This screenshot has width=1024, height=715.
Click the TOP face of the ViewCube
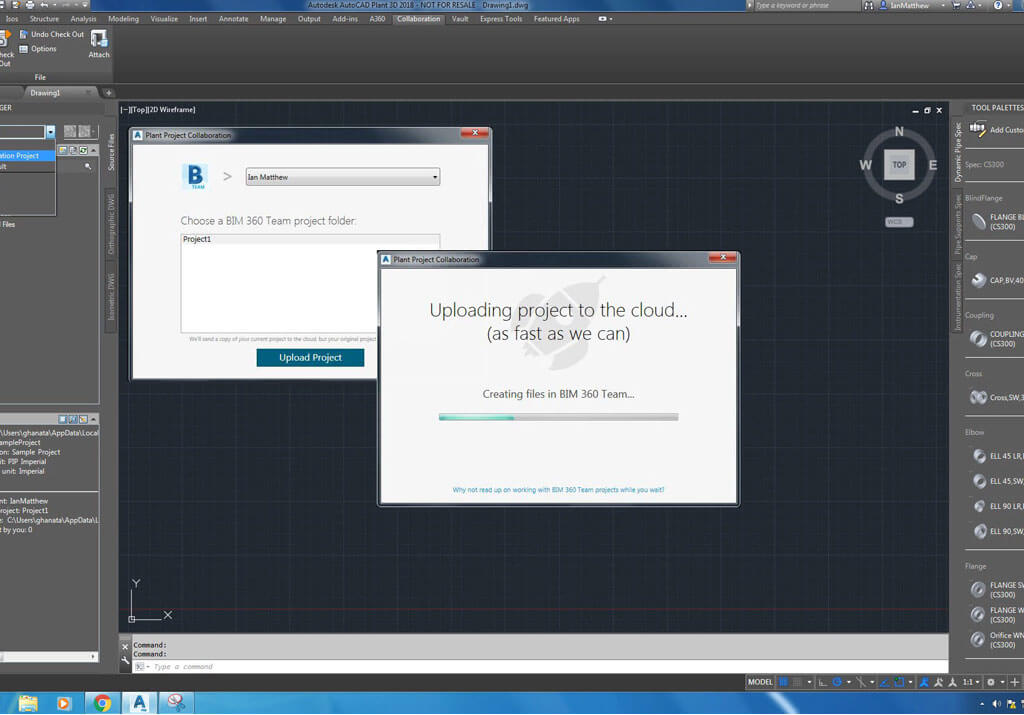click(899, 165)
